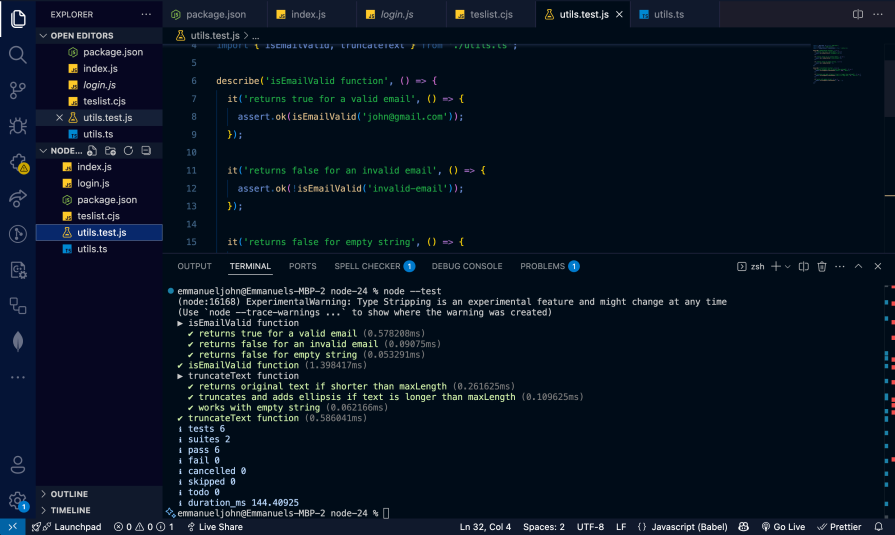Click the terminal scrollbar

tap(889, 400)
